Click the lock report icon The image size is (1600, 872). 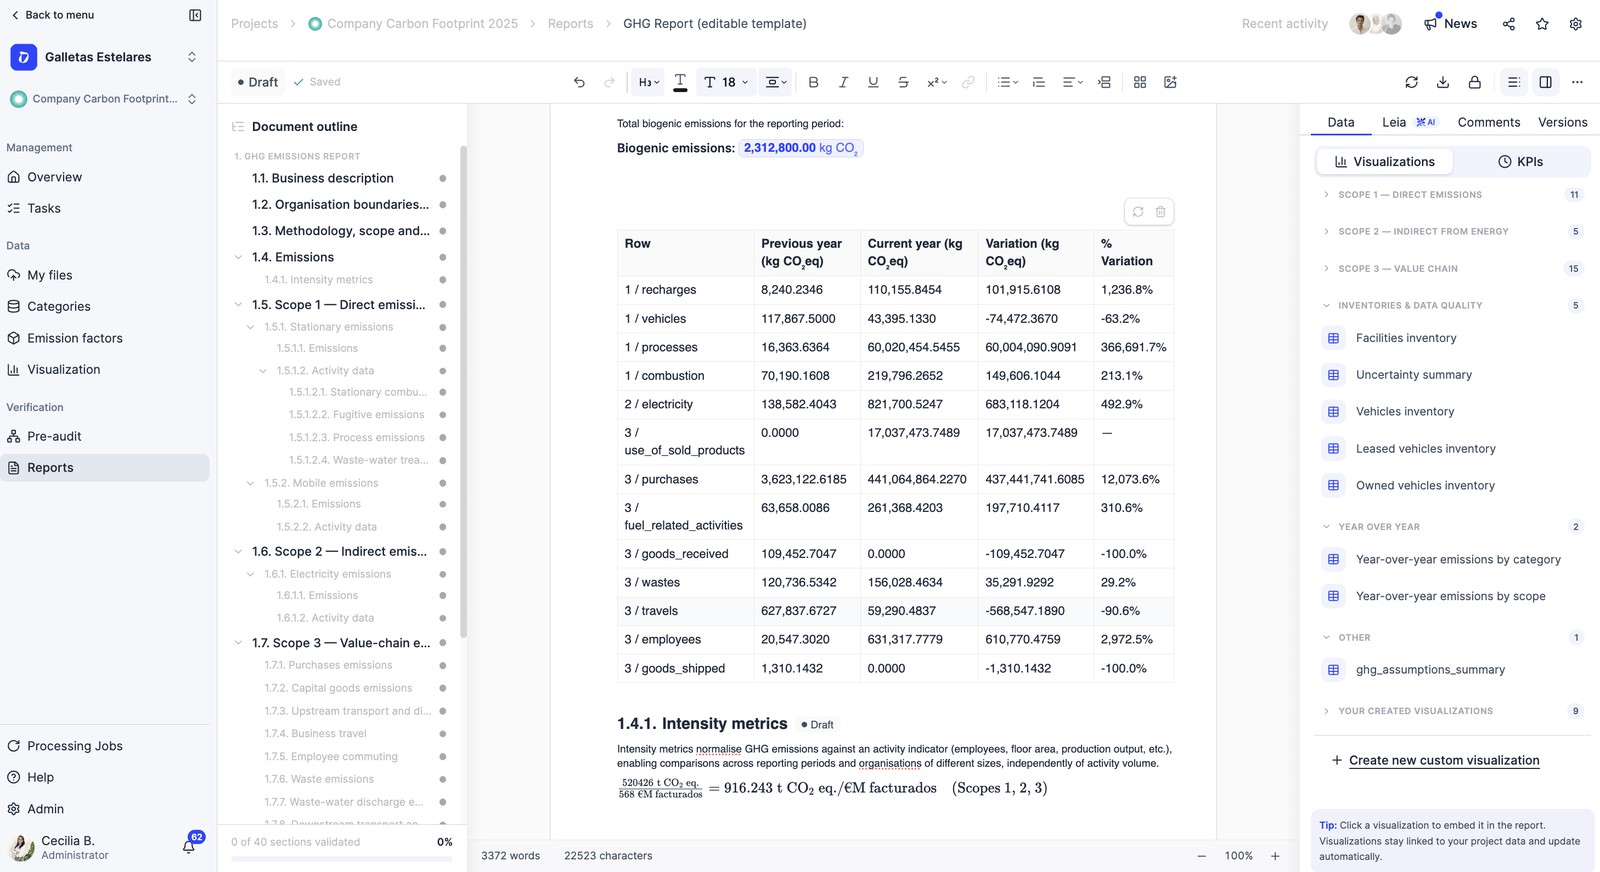1474,82
